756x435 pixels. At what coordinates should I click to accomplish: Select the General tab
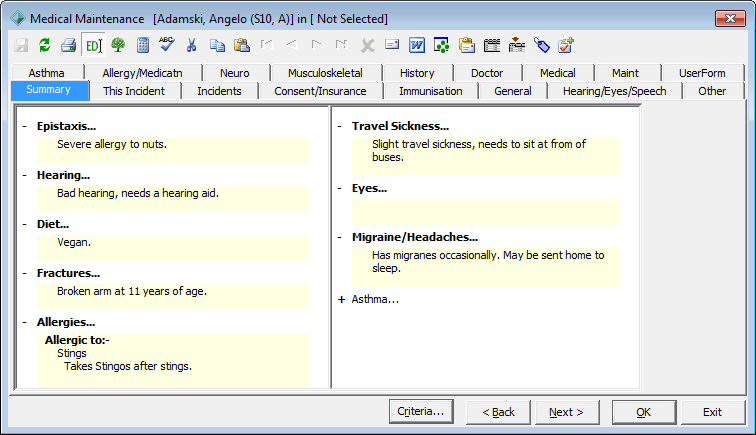[513, 91]
